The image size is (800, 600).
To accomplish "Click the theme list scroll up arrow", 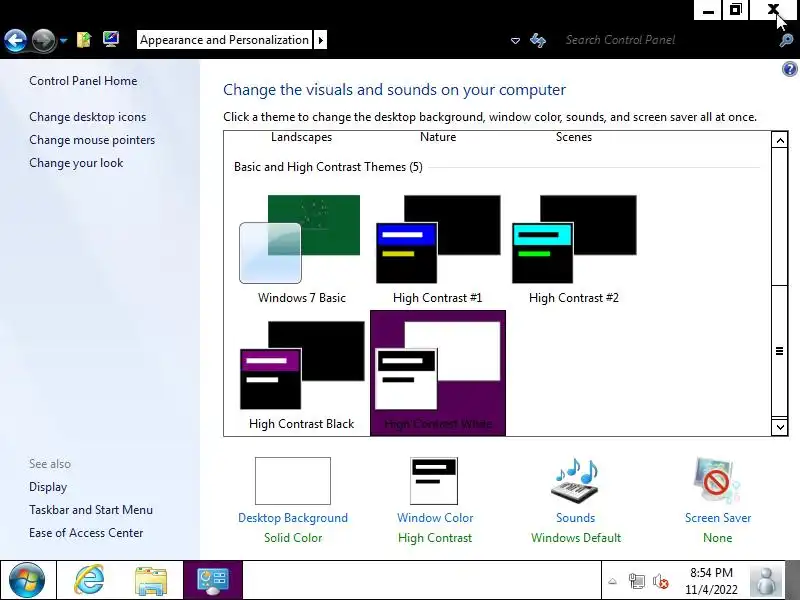I will [x=779, y=140].
